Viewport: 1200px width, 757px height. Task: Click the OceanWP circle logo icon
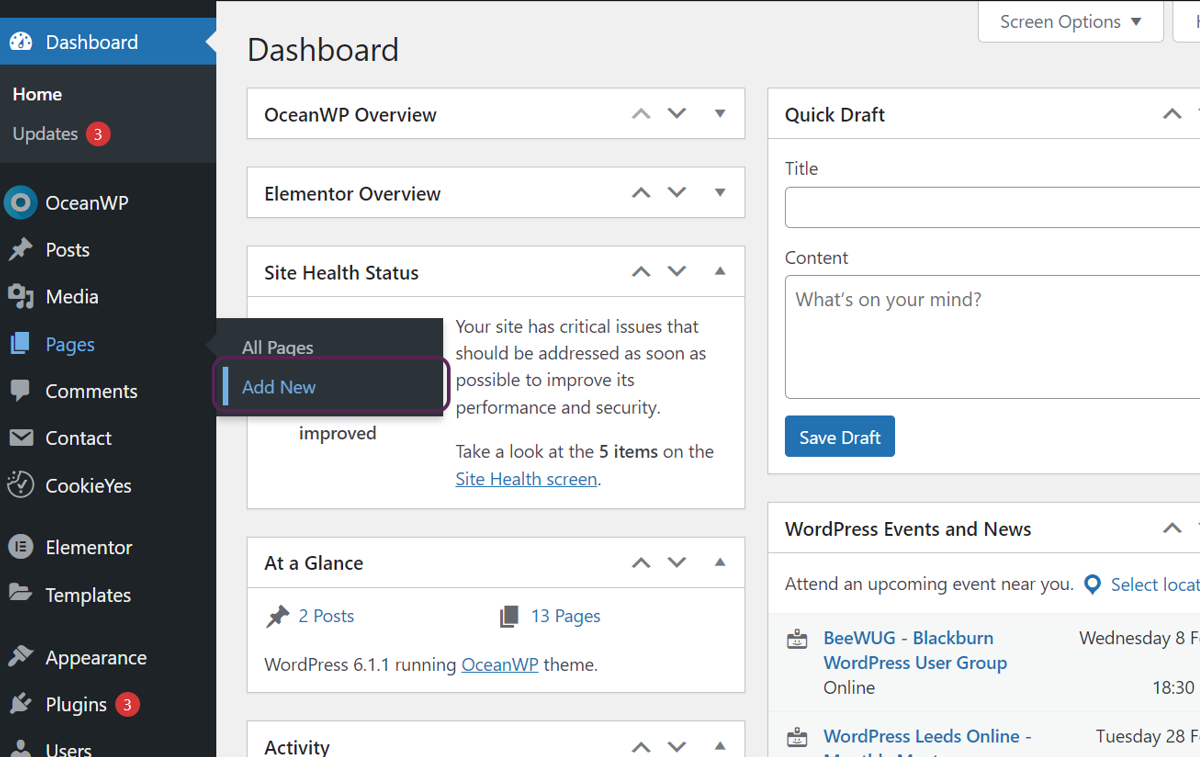21,203
